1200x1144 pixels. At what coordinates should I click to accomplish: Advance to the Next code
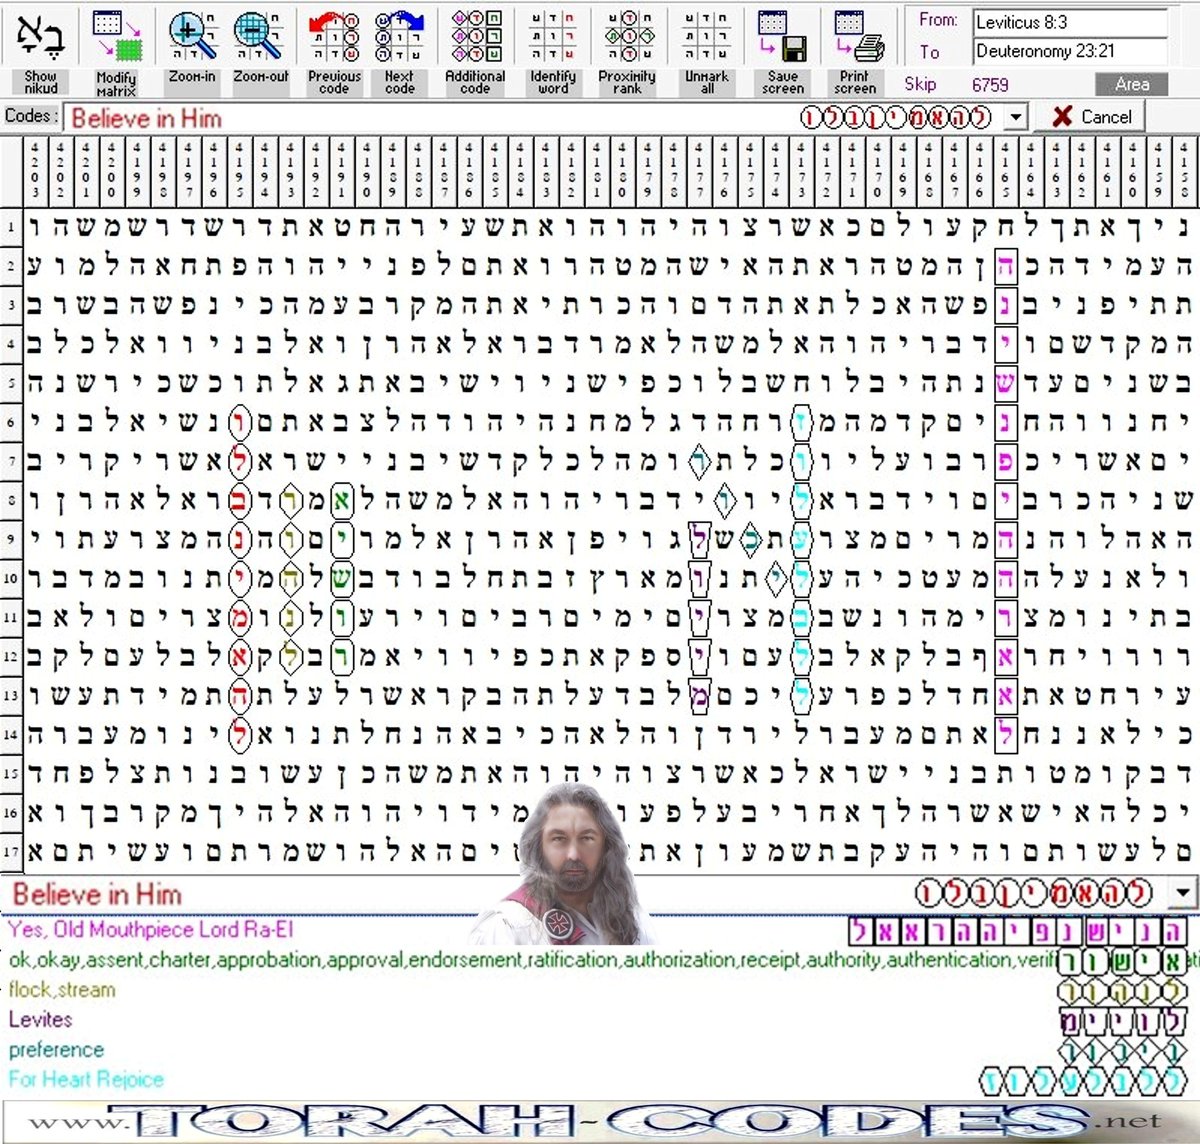[398, 45]
